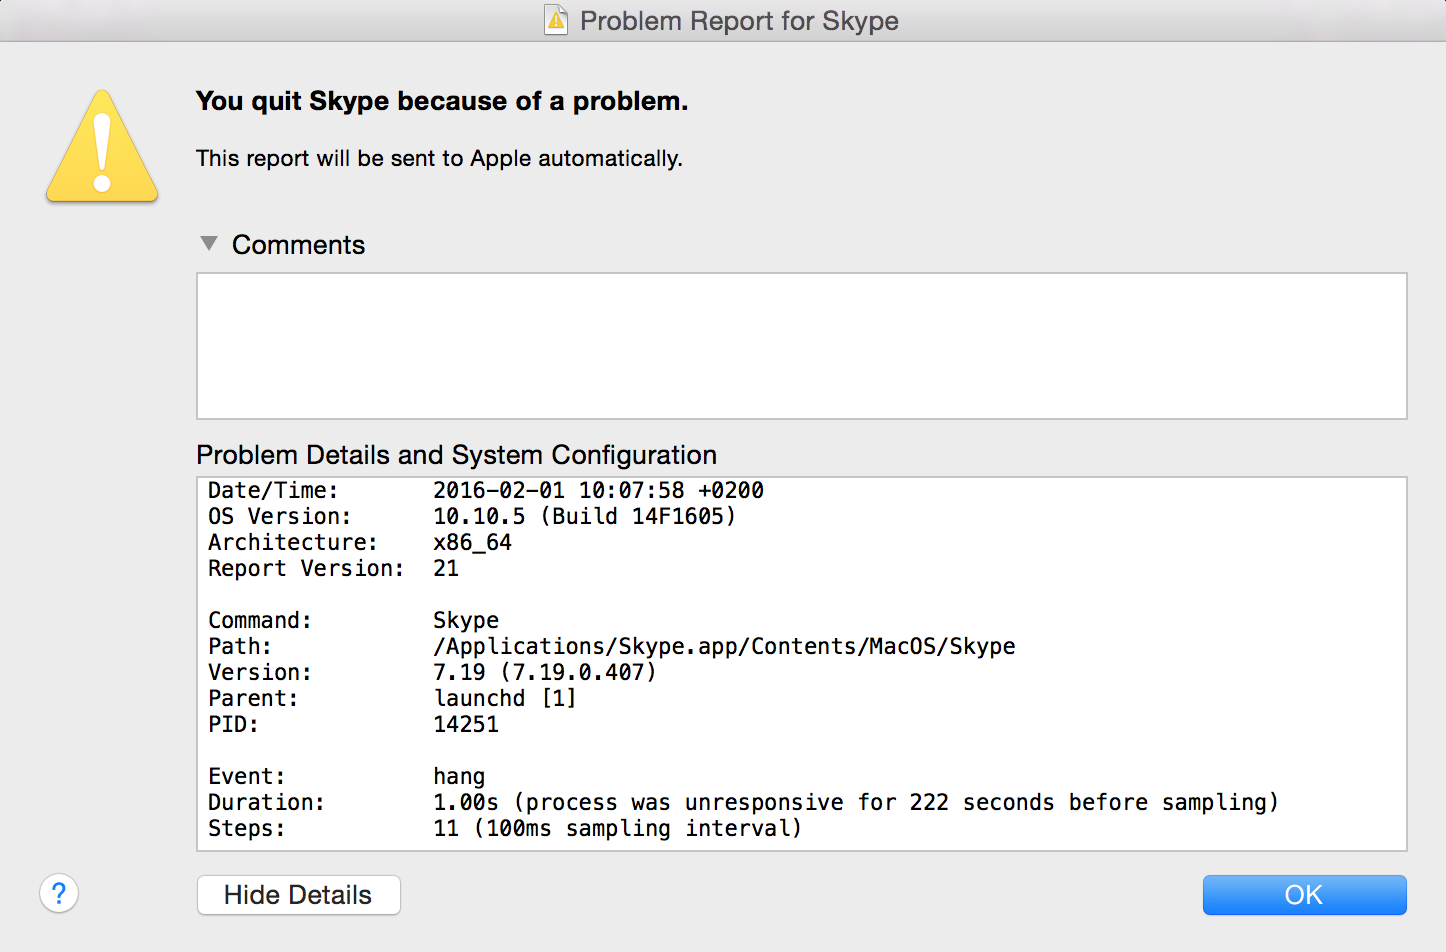Image resolution: width=1446 pixels, height=952 pixels.
Task: Click the 'Event:' field label
Action: 247,776
